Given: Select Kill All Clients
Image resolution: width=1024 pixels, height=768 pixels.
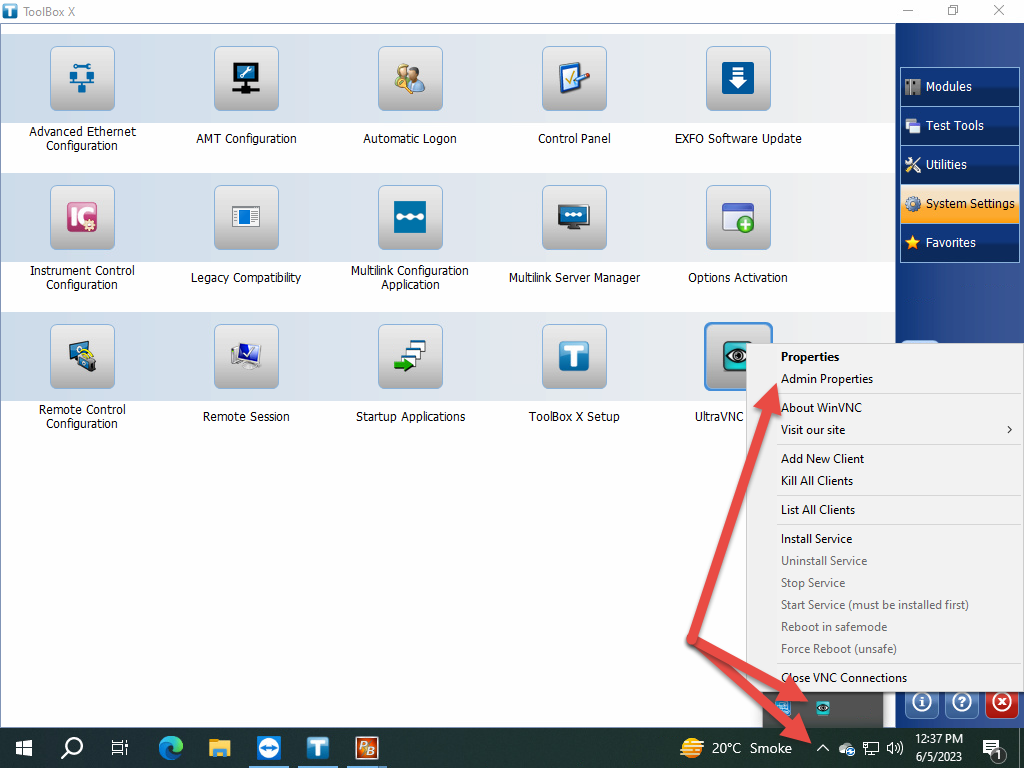Looking at the screenshot, I should (x=886, y=481).
